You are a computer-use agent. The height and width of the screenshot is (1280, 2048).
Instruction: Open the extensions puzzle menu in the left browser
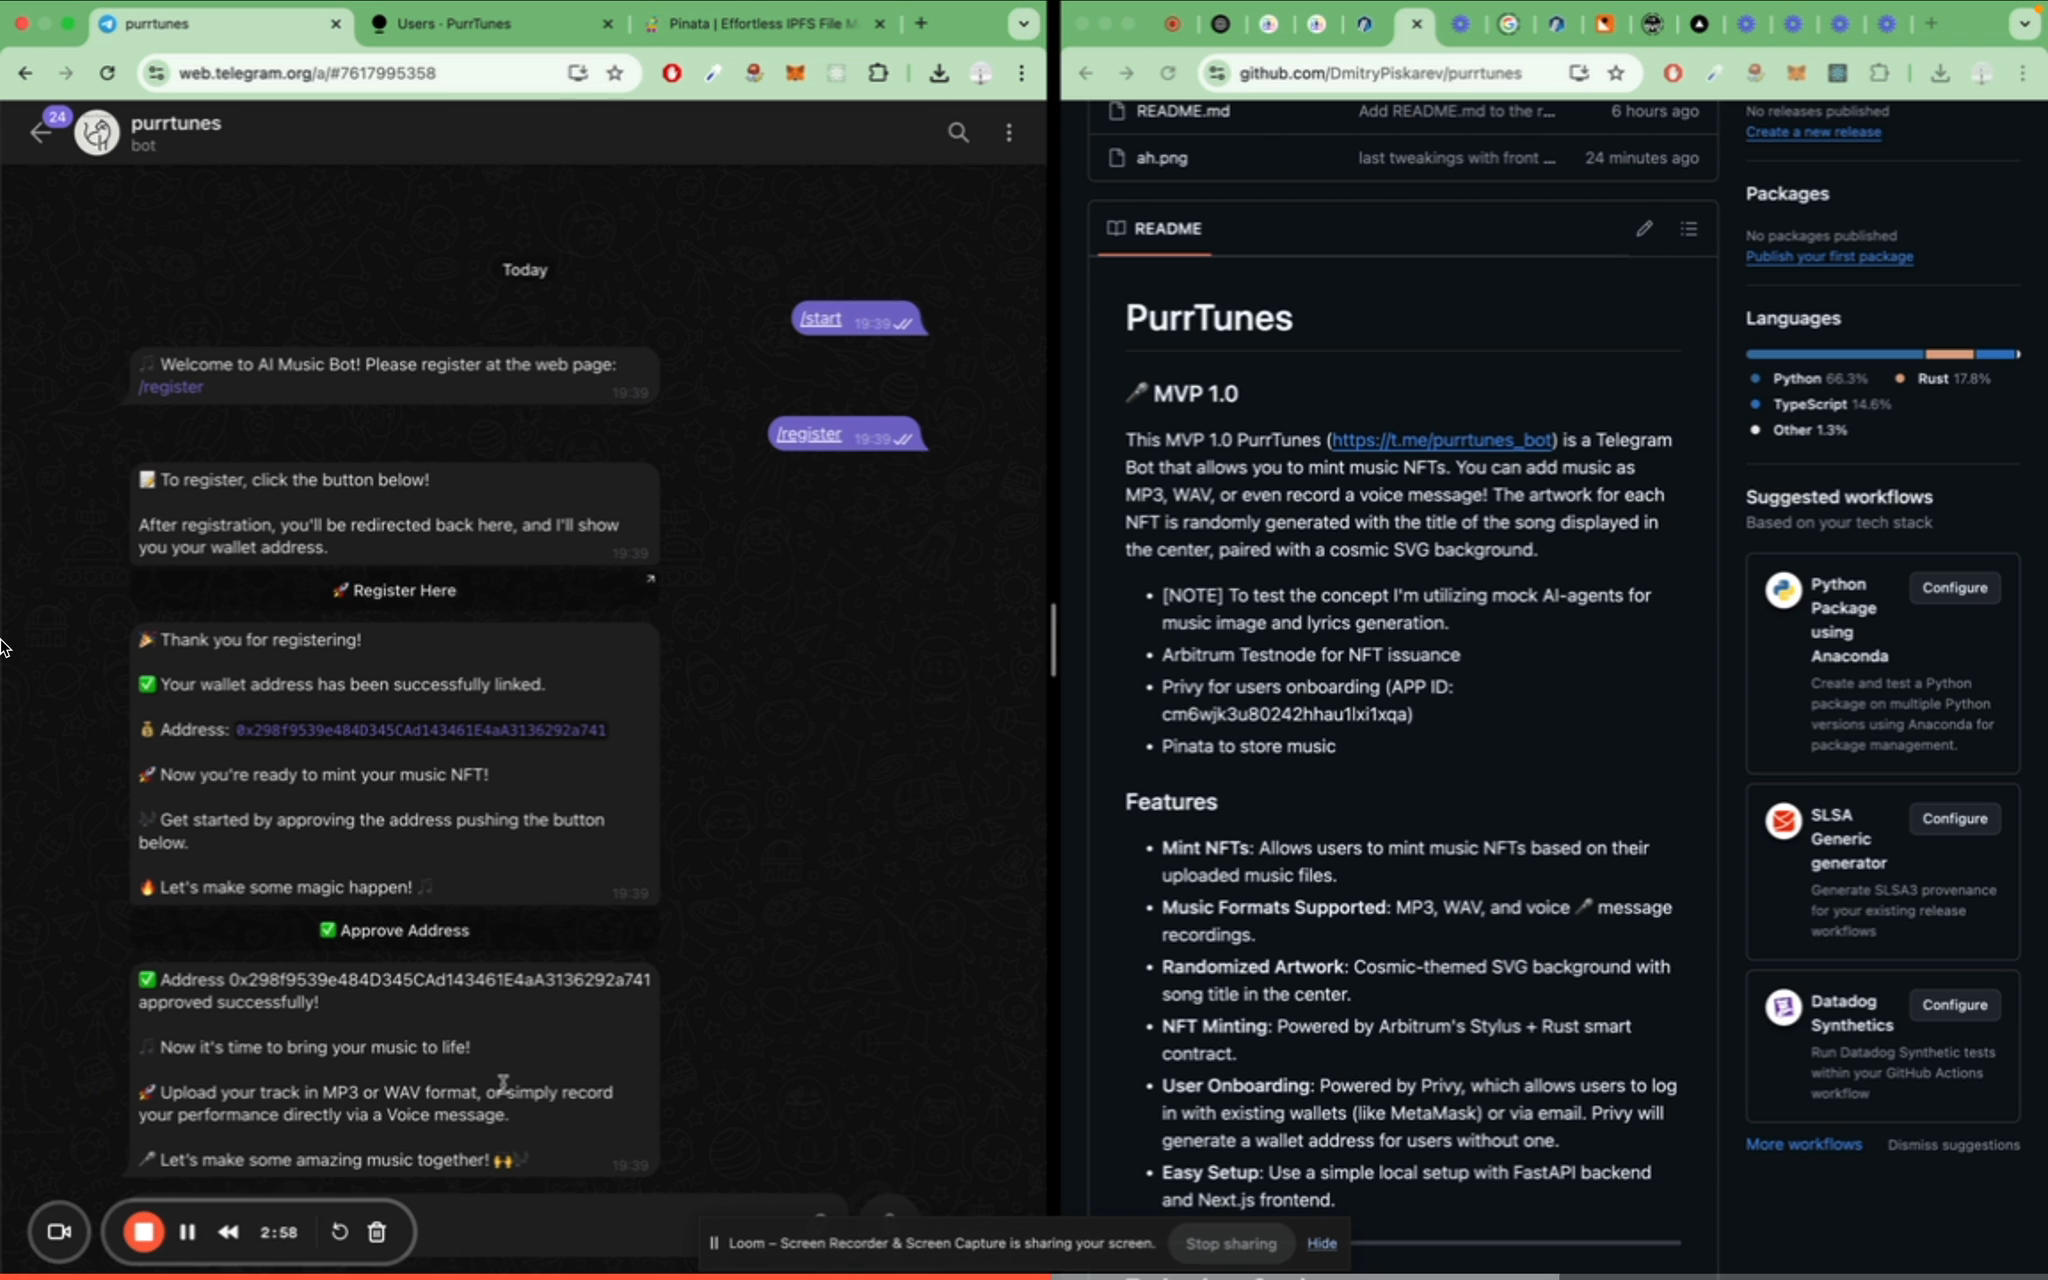click(x=878, y=73)
